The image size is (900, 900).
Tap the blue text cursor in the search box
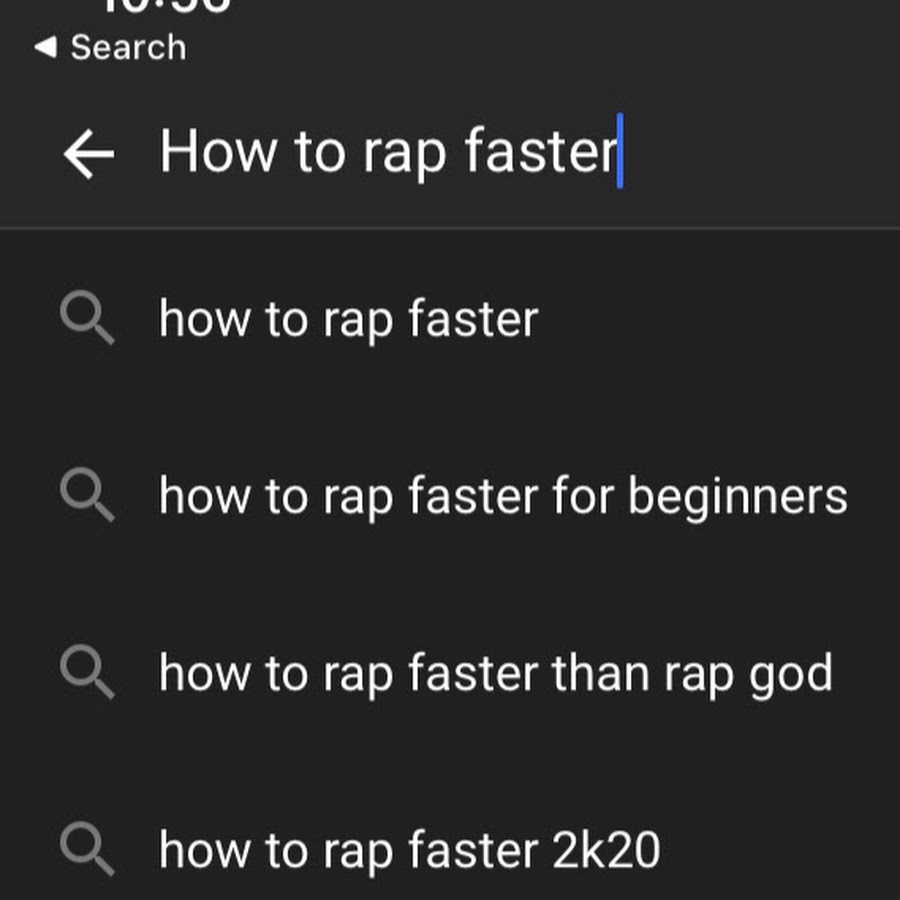(620, 152)
